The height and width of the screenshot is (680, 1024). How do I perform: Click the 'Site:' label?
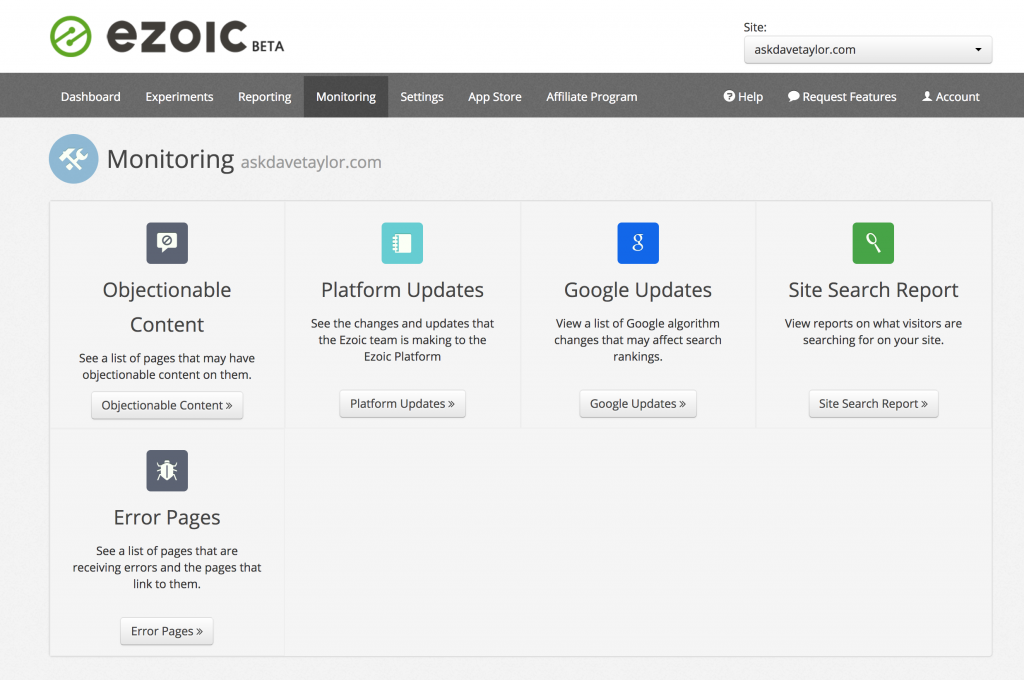[x=755, y=27]
